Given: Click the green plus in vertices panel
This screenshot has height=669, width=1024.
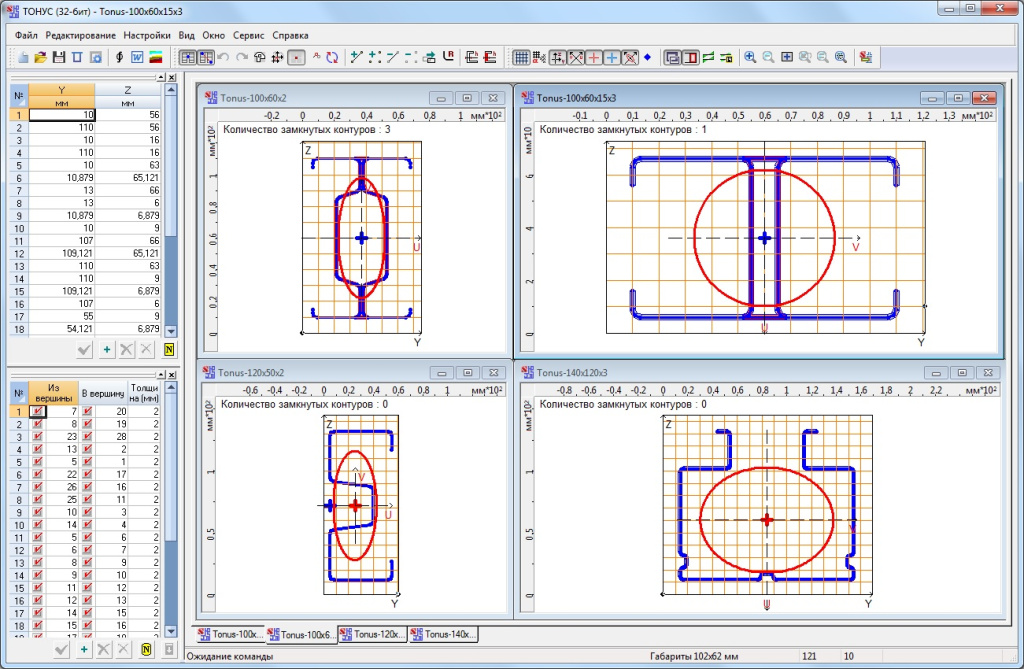Looking at the screenshot, I should (x=106, y=349).
